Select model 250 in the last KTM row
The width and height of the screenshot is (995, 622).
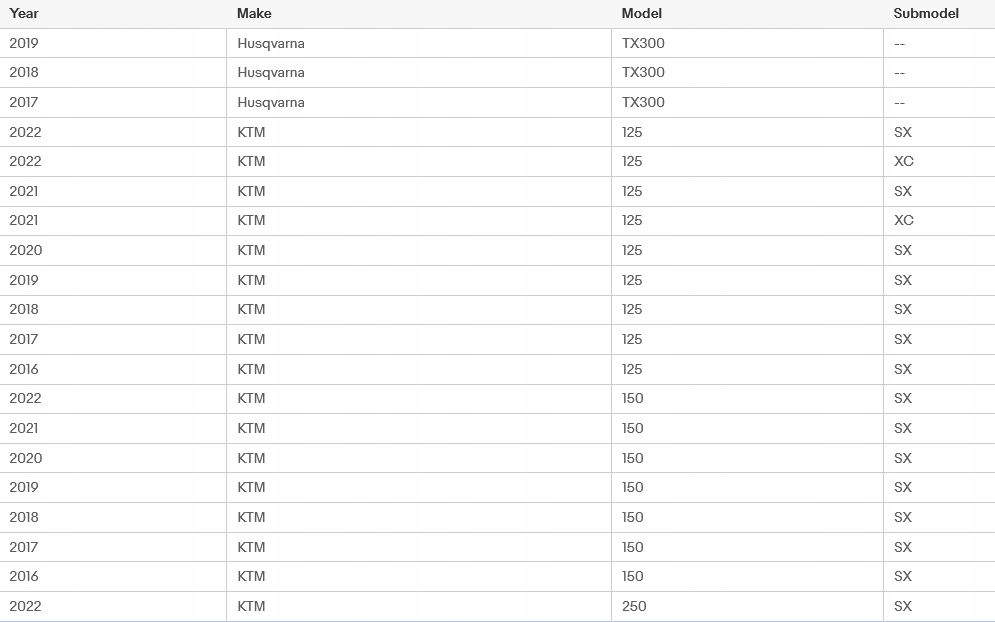click(634, 606)
